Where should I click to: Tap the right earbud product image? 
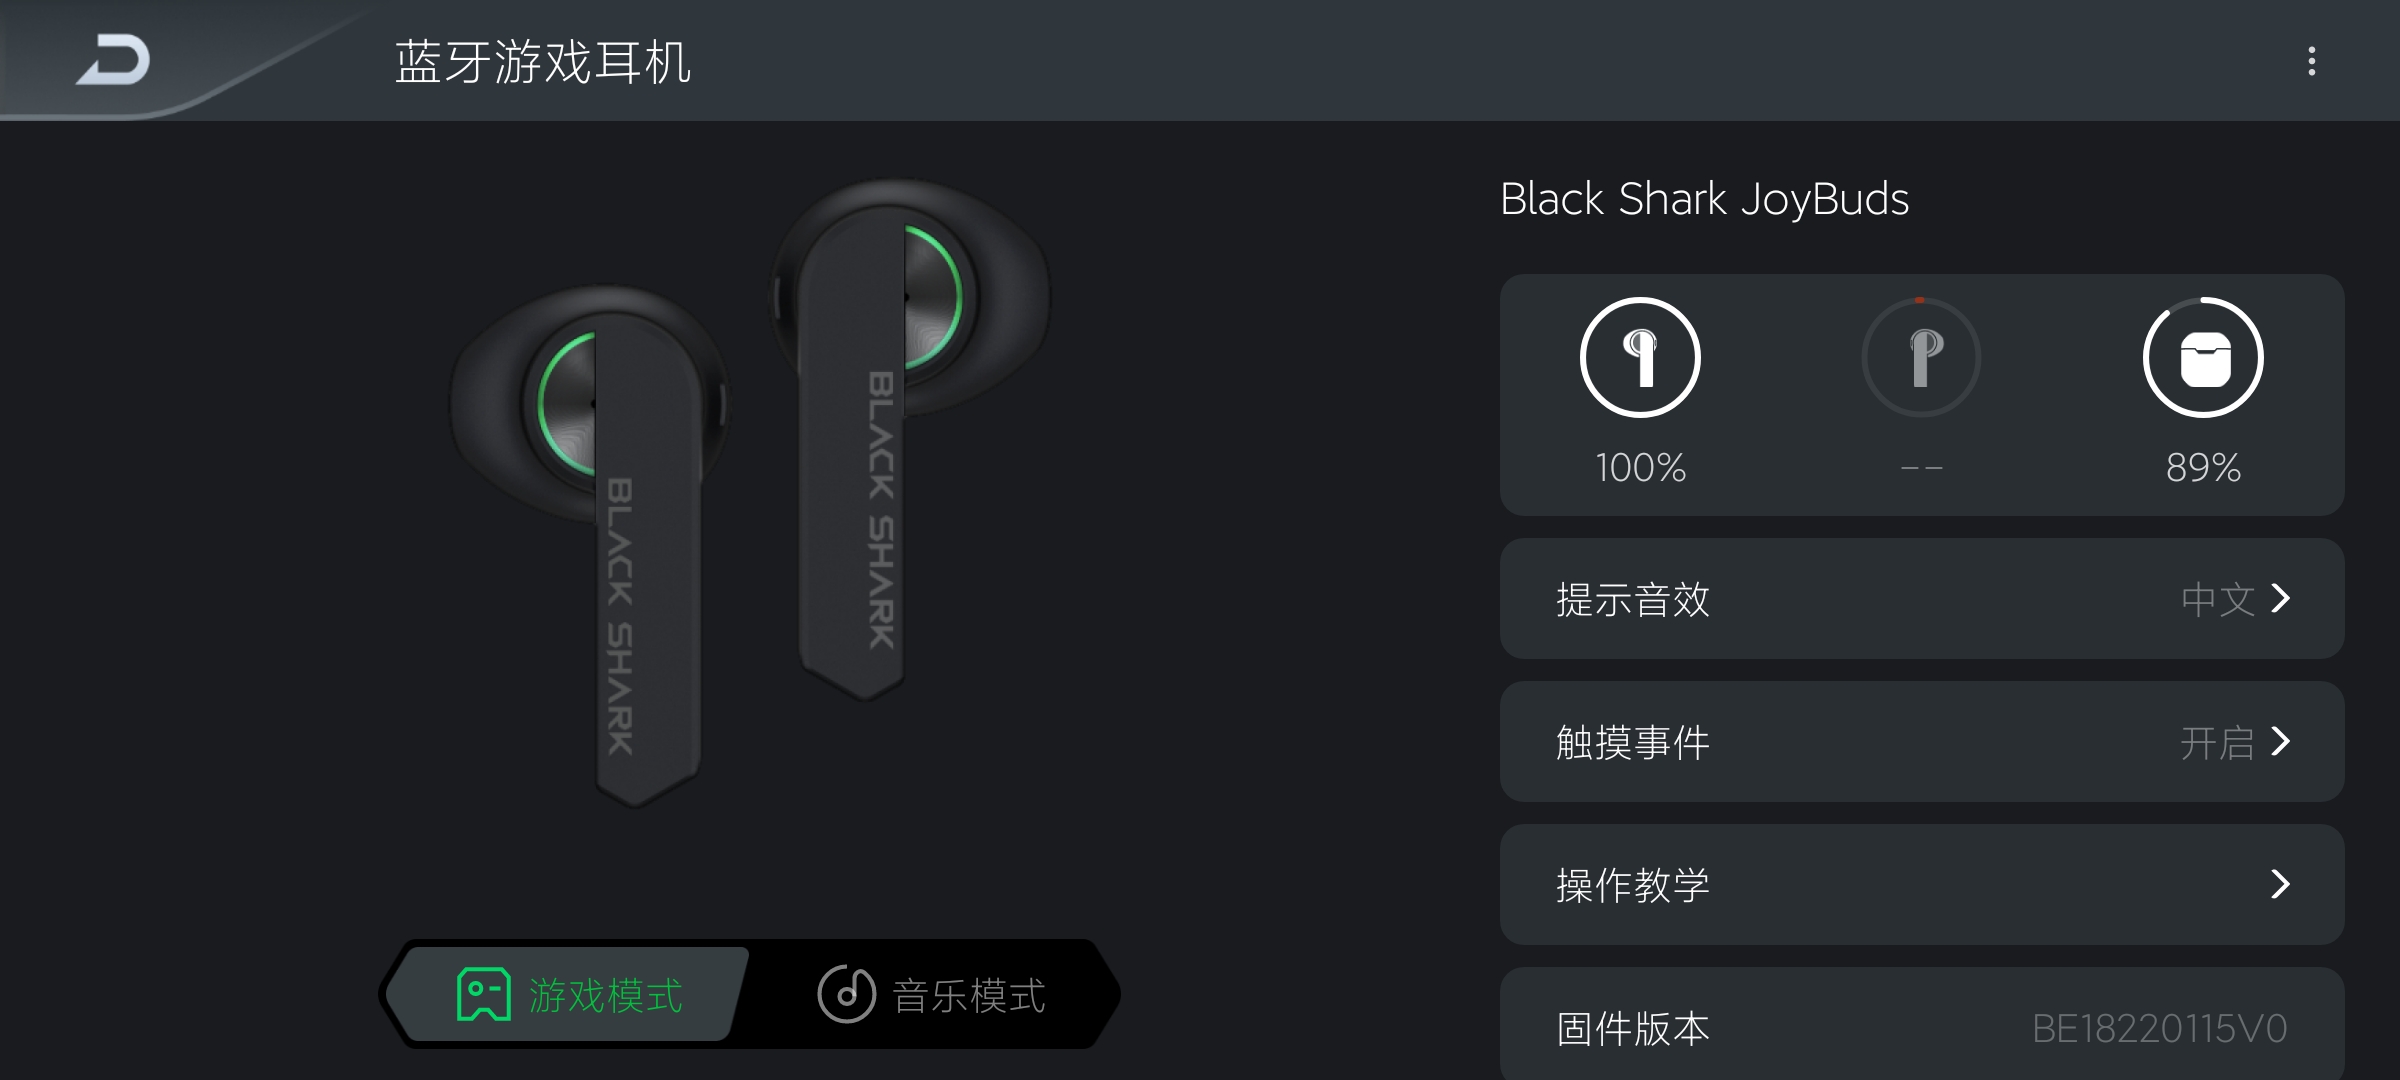[910, 440]
